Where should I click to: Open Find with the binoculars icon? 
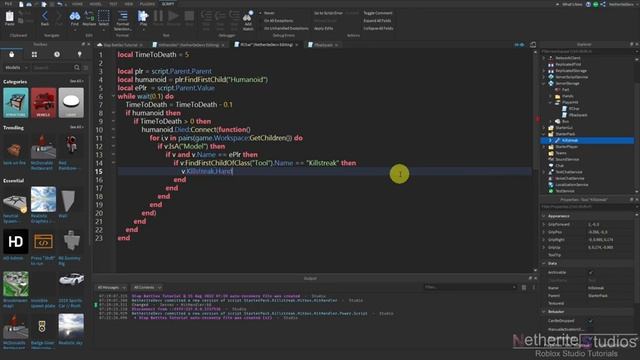click(75, 16)
